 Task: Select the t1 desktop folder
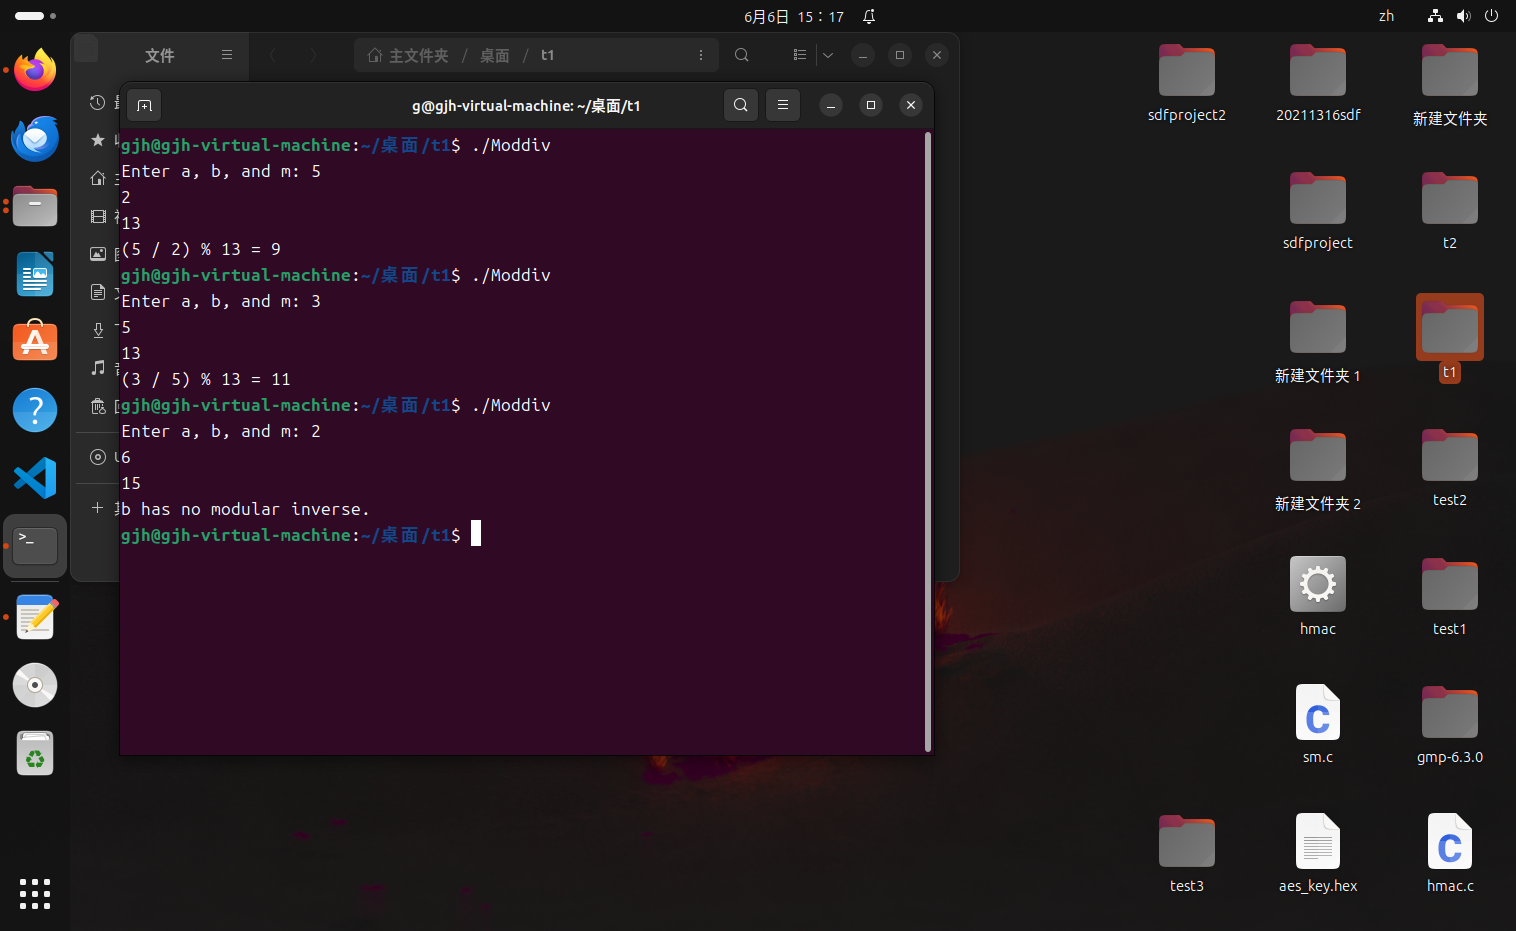point(1450,338)
